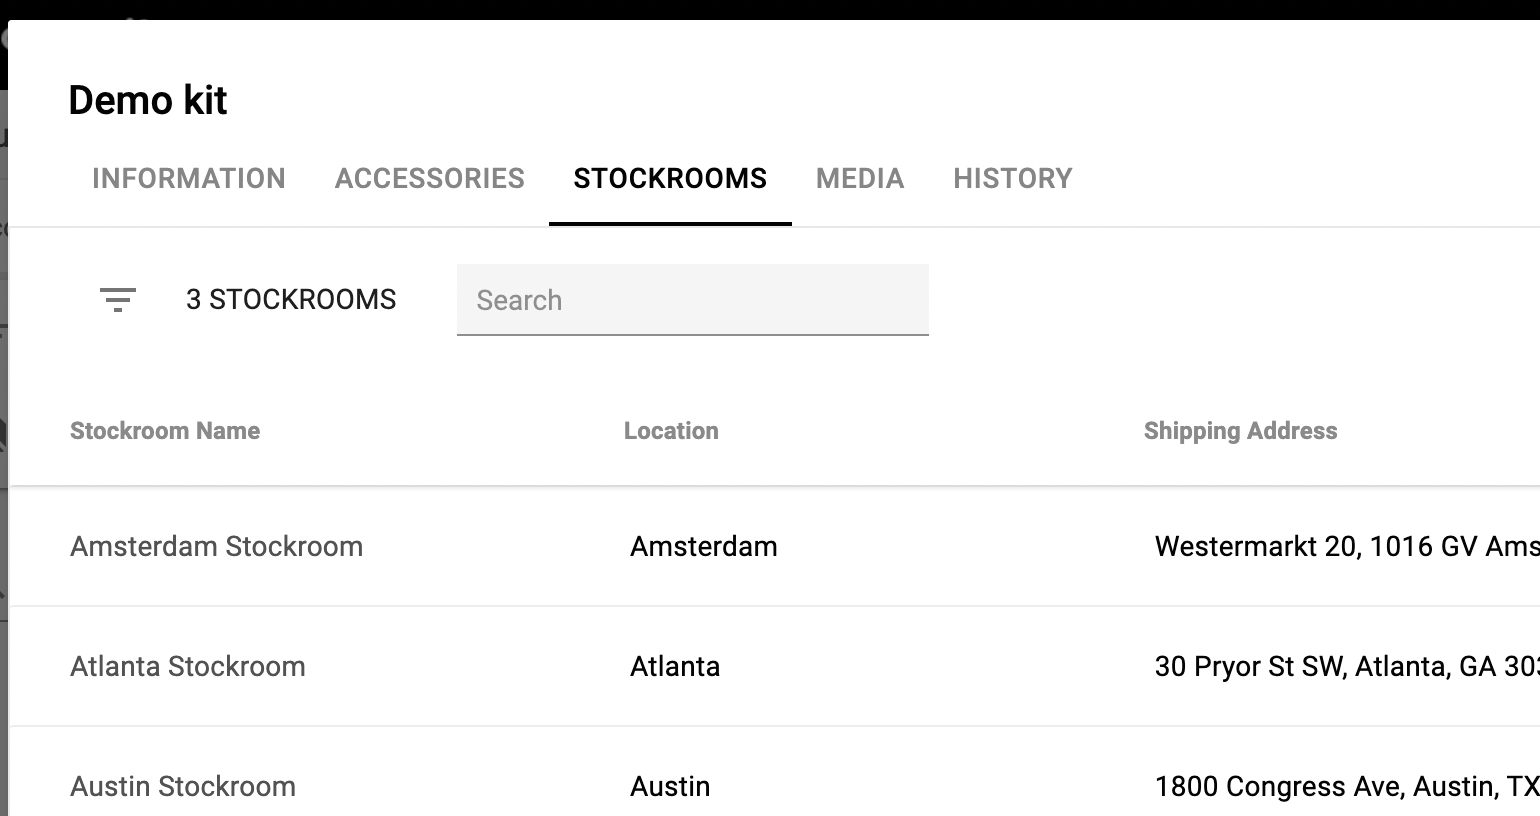This screenshot has height=816, width=1540.
Task: Select the Stockrooms tab
Action: 670,179
